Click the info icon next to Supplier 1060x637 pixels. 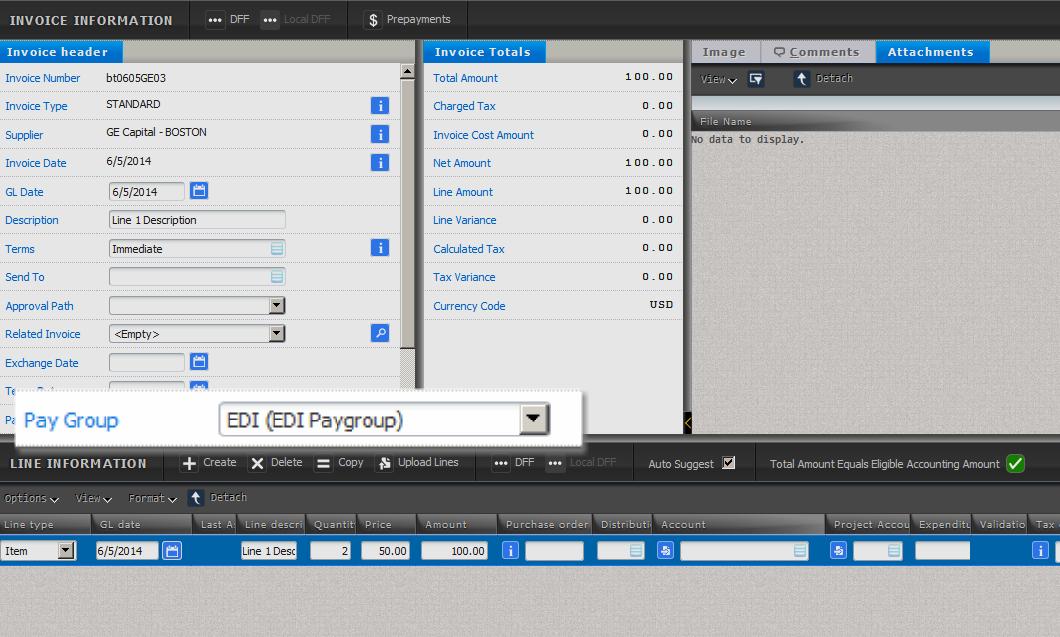[380, 134]
